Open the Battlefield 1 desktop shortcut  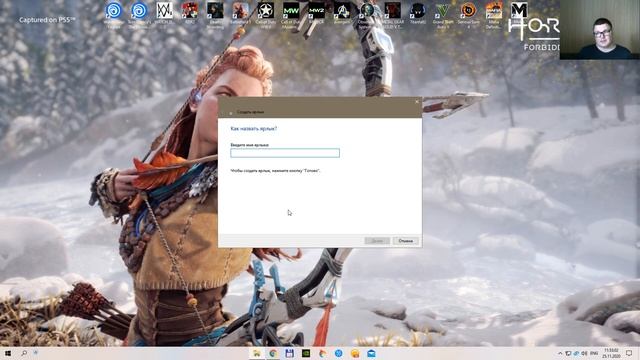point(240,13)
